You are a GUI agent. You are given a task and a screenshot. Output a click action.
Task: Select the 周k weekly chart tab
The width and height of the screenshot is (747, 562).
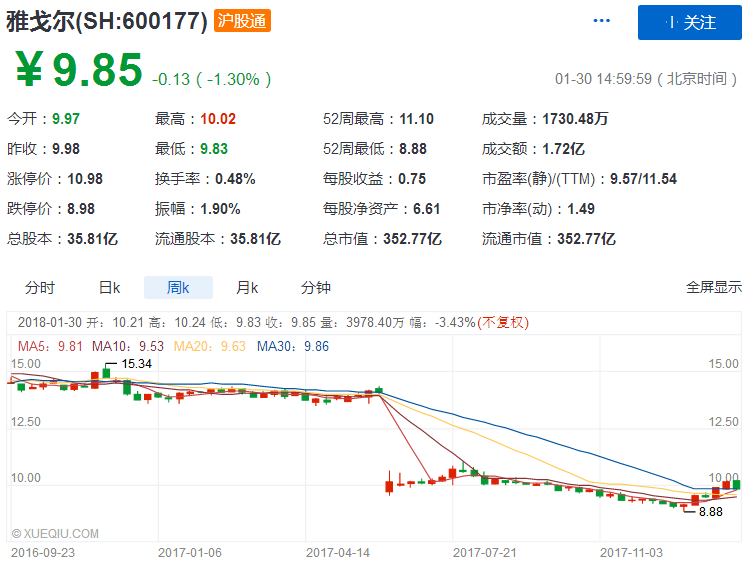pyautogui.click(x=178, y=288)
